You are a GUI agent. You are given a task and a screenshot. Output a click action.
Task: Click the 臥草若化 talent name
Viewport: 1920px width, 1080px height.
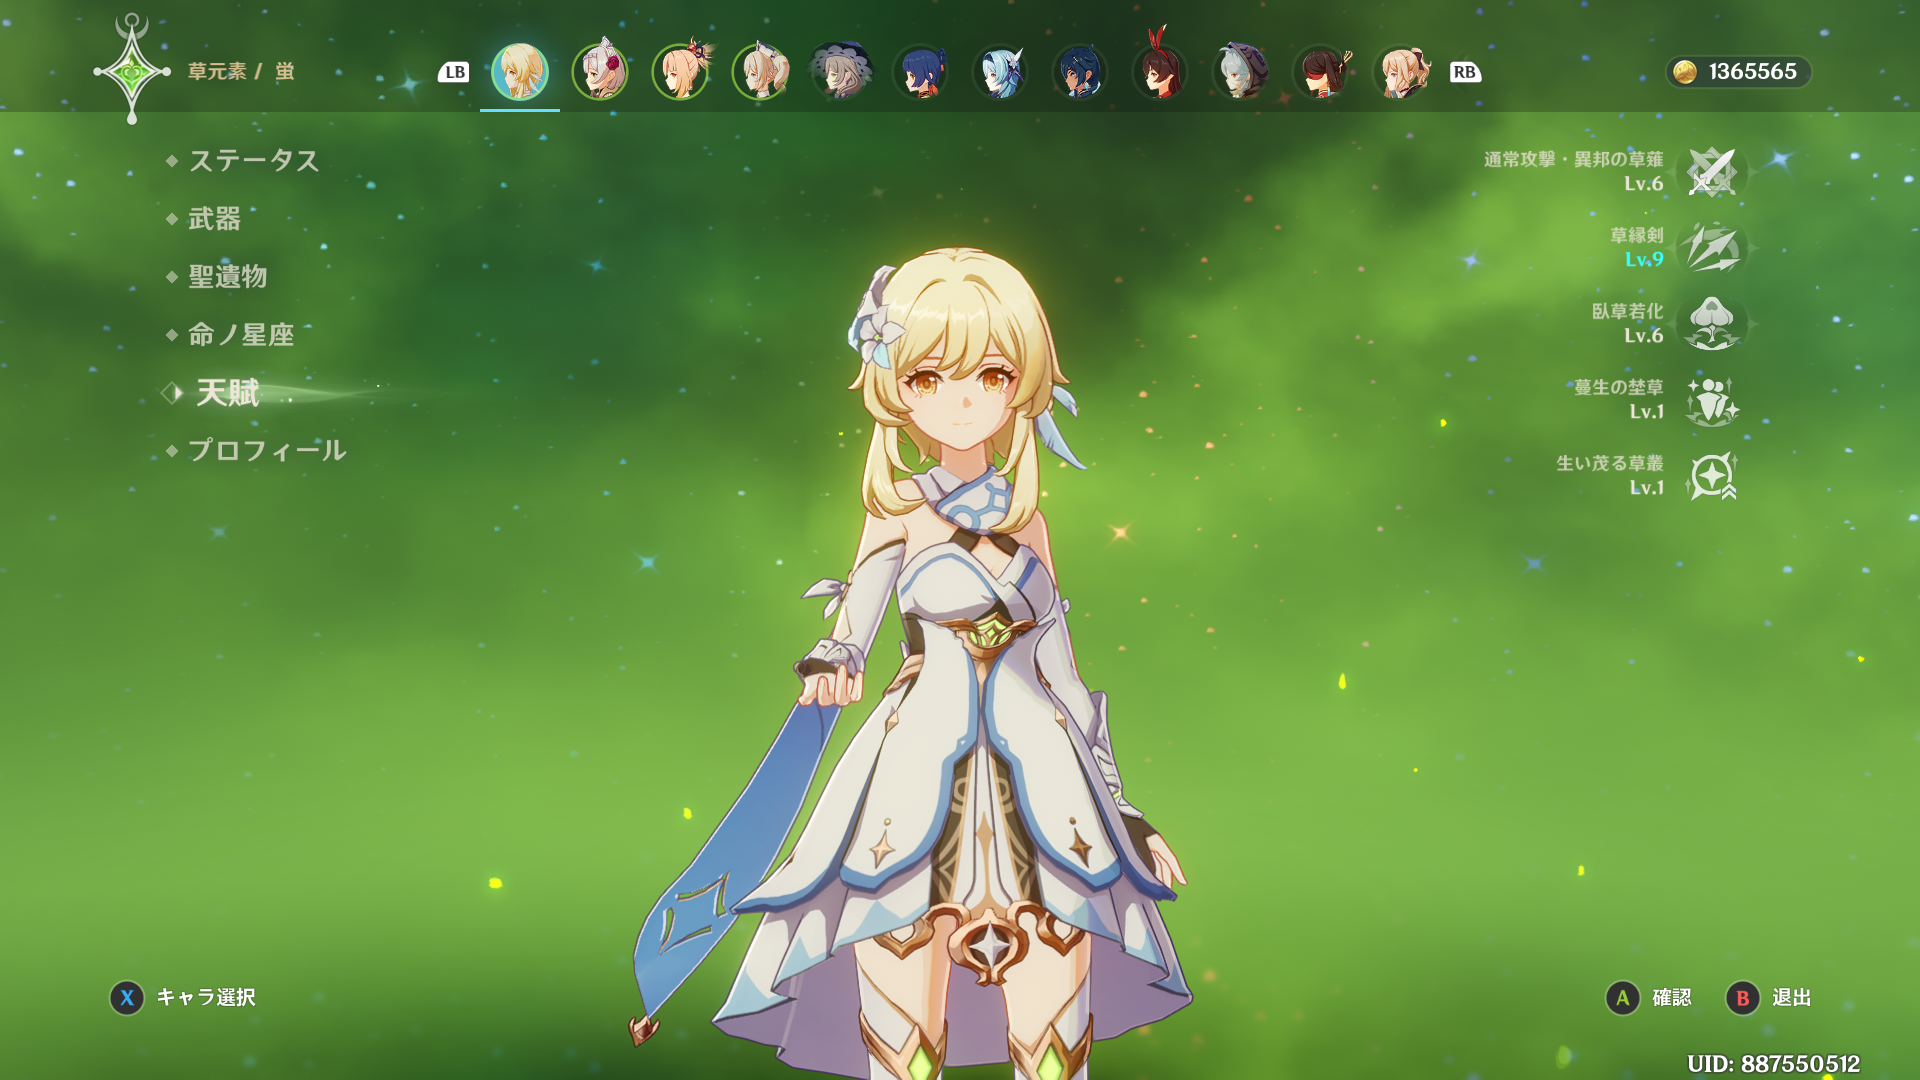[1628, 312]
